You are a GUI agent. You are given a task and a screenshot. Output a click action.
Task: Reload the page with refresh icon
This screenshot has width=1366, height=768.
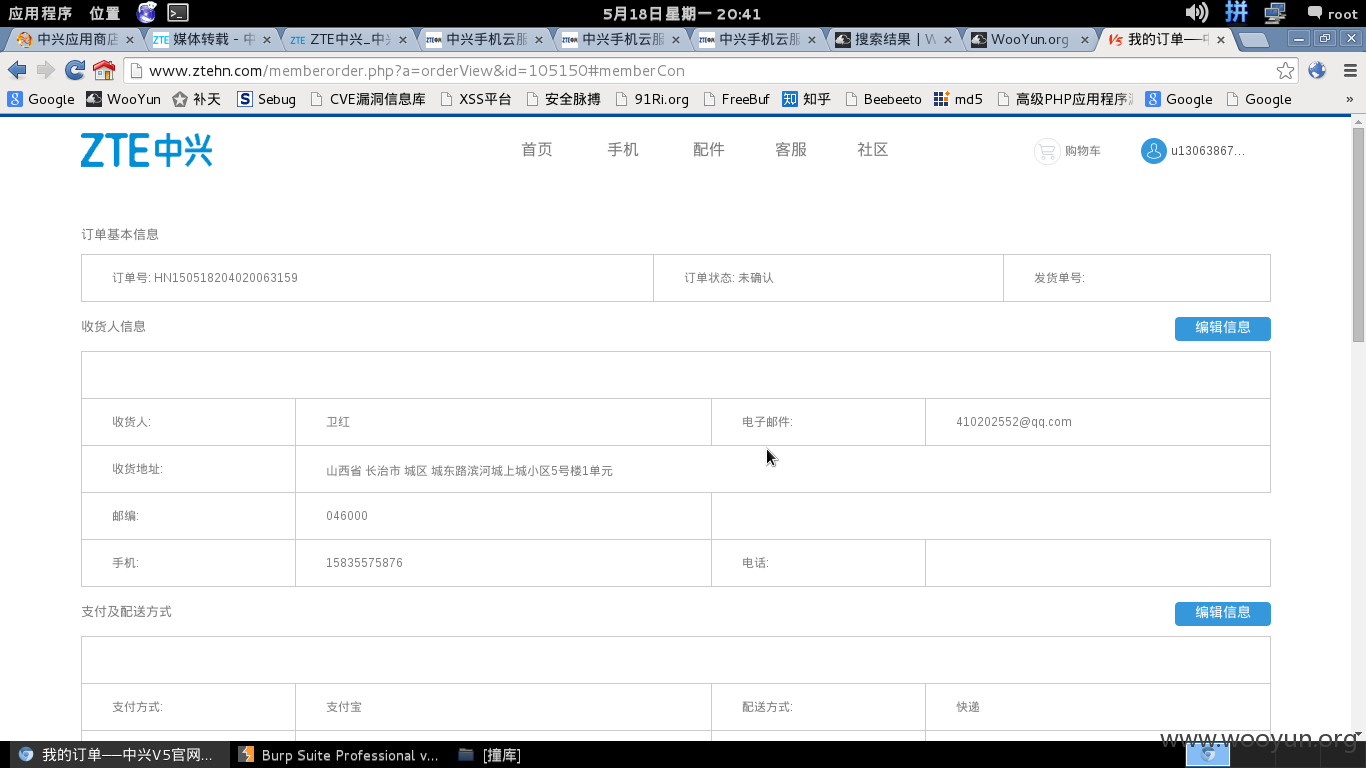(x=75, y=70)
